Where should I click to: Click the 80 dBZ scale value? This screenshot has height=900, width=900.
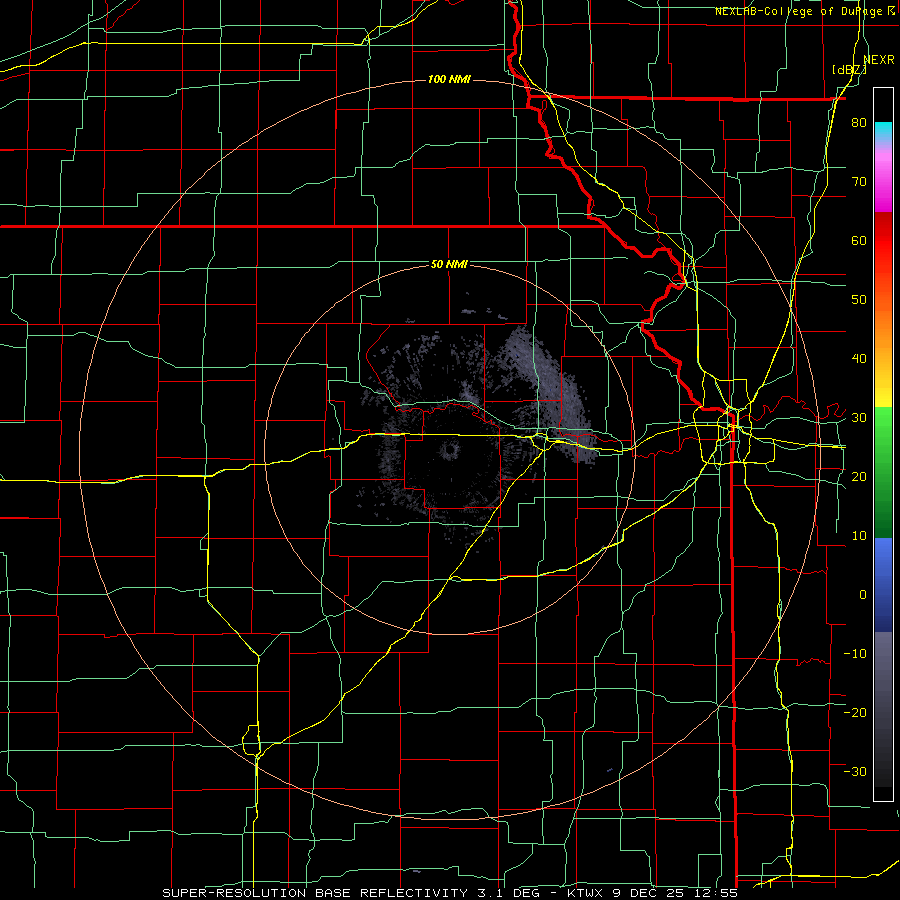coord(859,123)
